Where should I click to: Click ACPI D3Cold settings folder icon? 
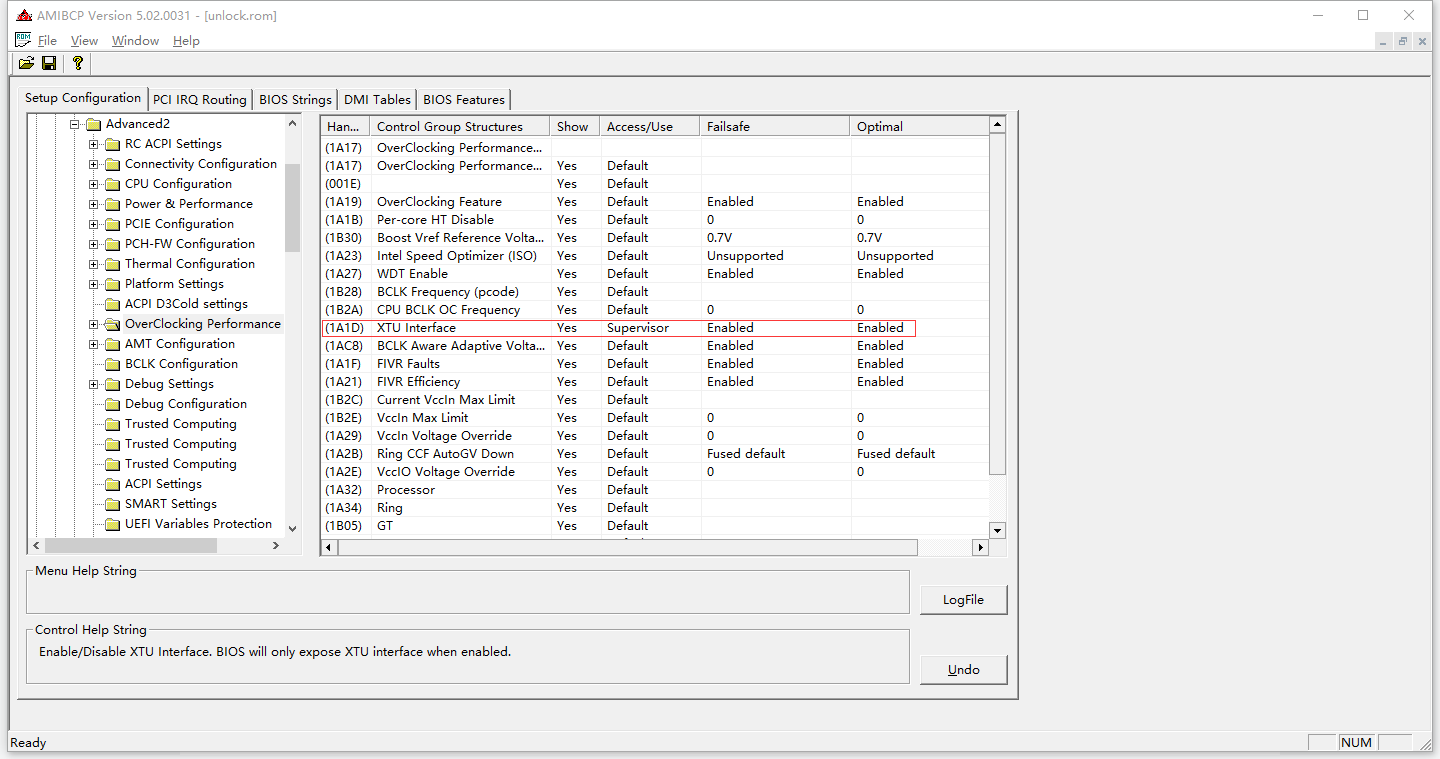pyautogui.click(x=112, y=304)
